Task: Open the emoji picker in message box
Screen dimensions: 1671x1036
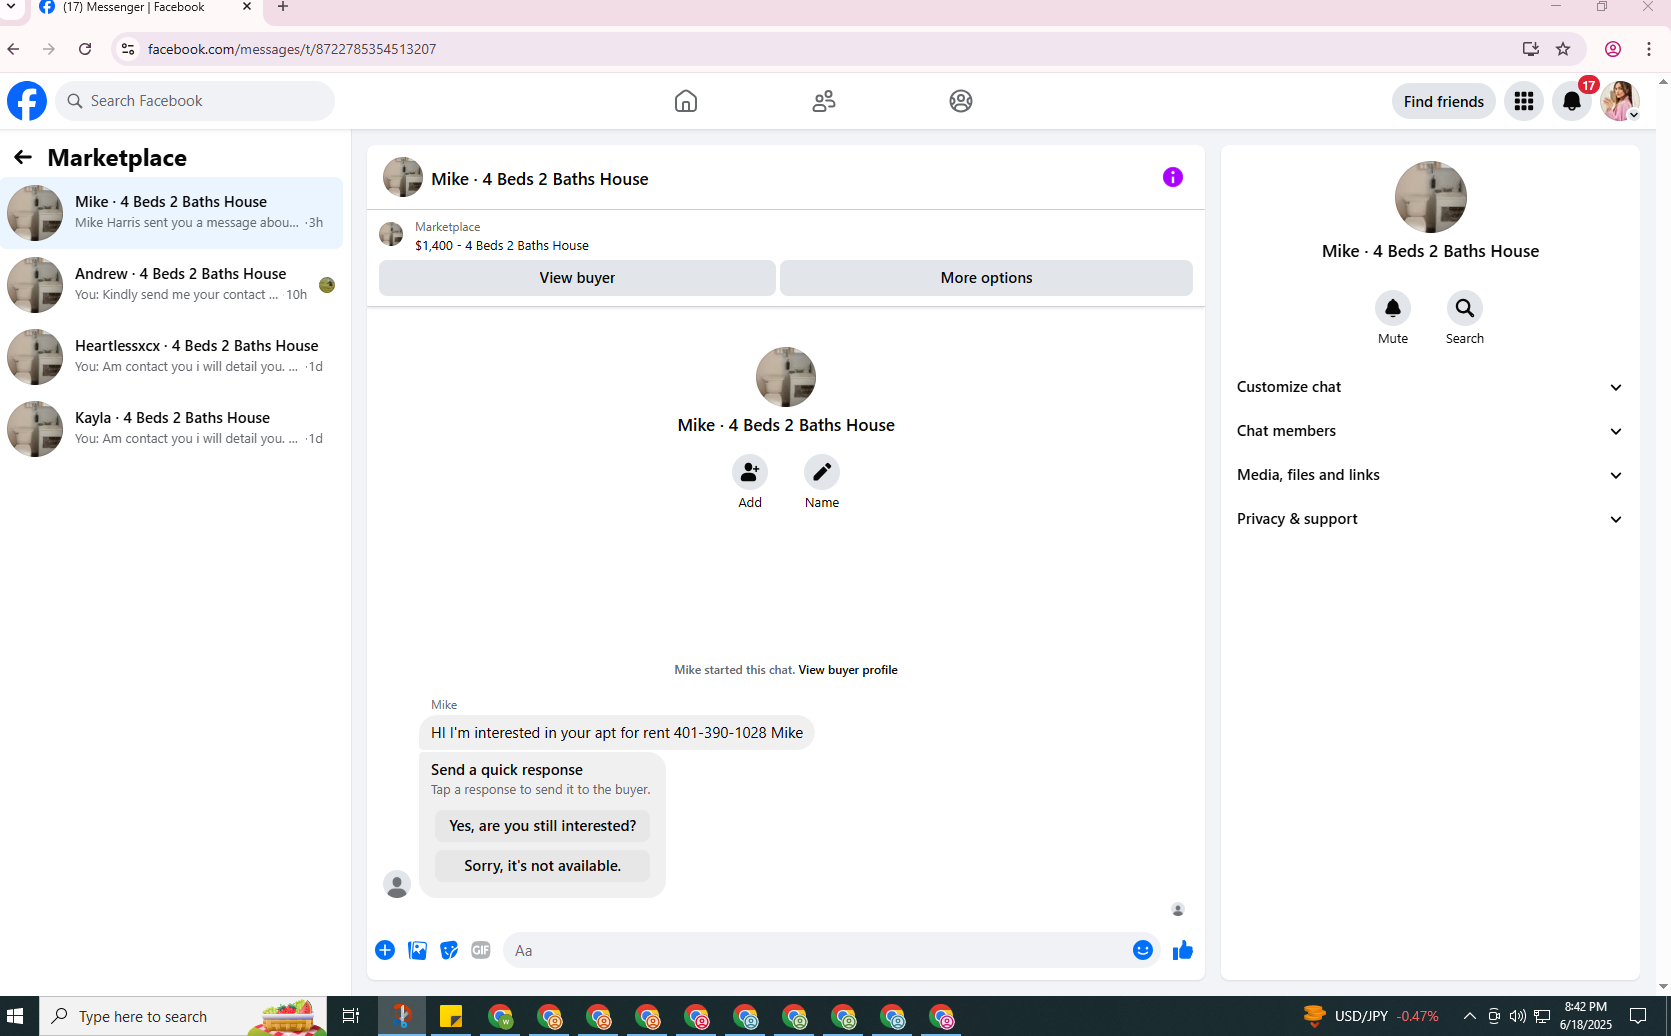Action: [1143, 950]
